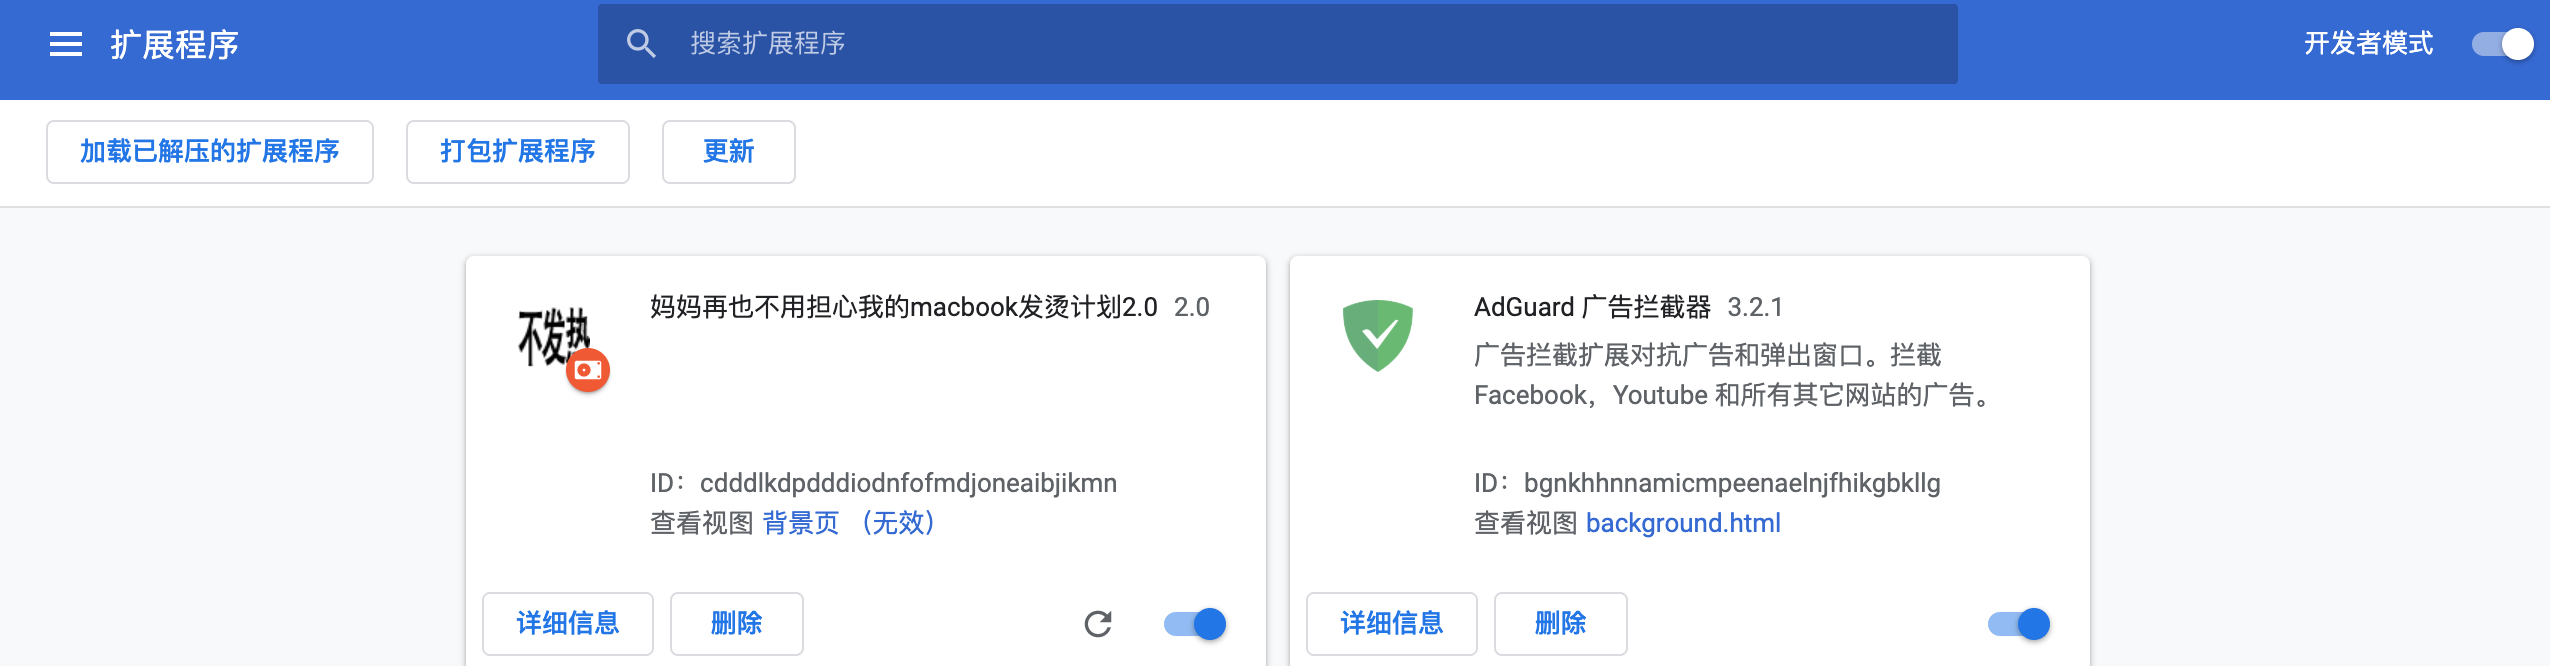The width and height of the screenshot is (2550, 666).
Task: Click the 更新 button
Action: pyautogui.click(x=728, y=151)
